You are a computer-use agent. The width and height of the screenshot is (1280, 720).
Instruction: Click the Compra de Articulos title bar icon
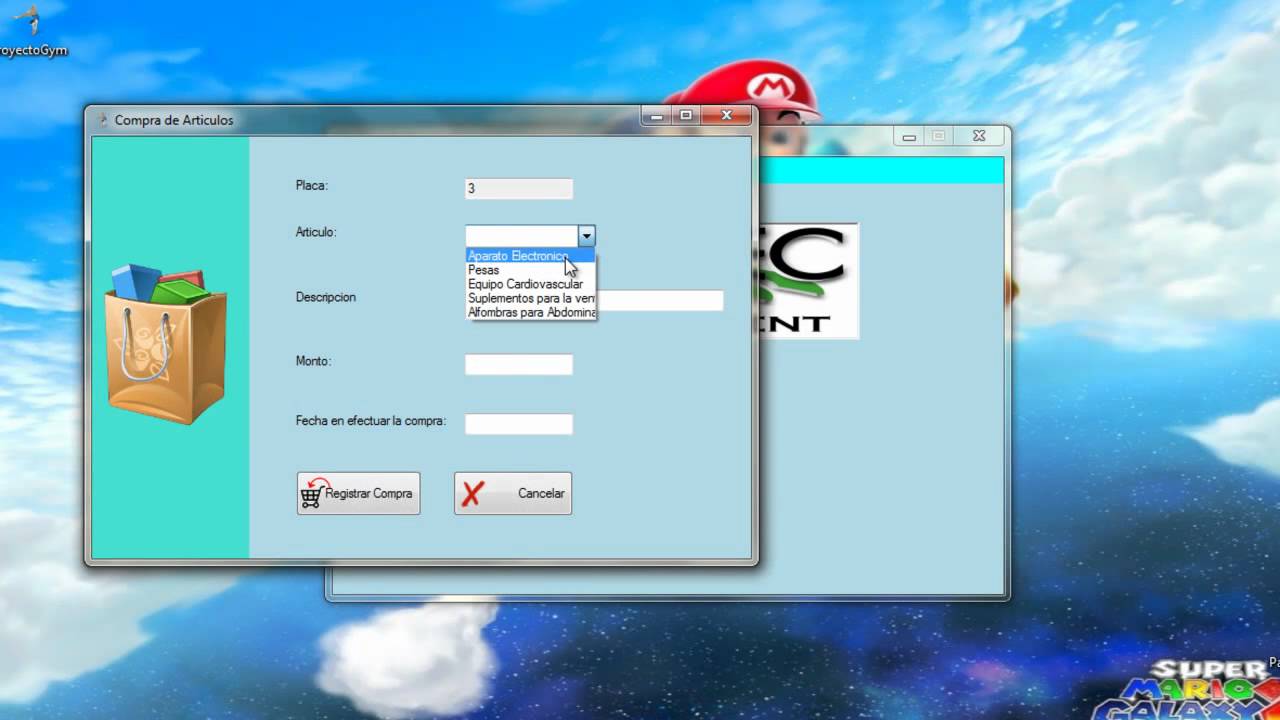pos(101,120)
